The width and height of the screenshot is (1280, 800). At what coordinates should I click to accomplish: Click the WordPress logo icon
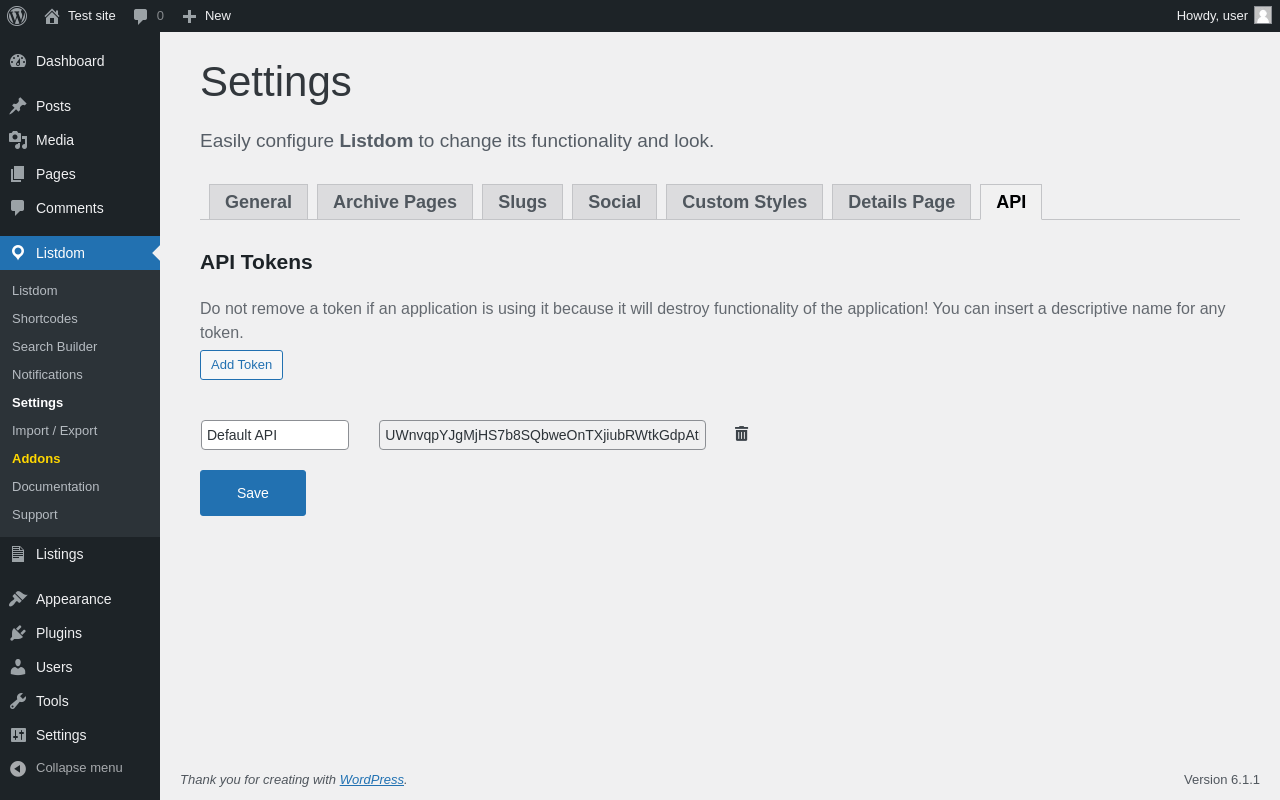pos(17,16)
